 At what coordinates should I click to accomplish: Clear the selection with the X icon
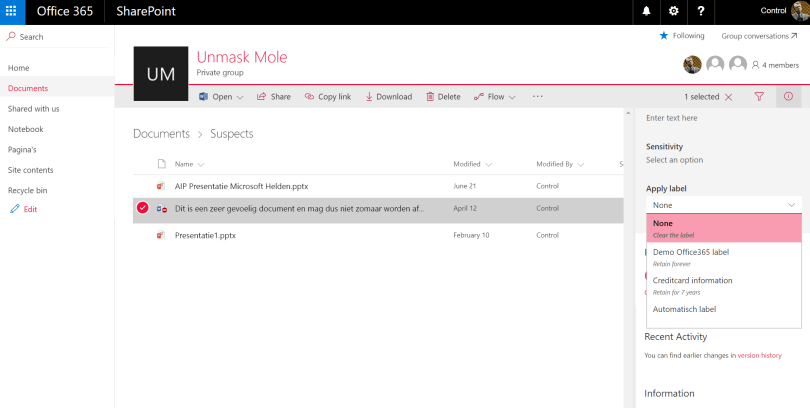[x=728, y=97]
